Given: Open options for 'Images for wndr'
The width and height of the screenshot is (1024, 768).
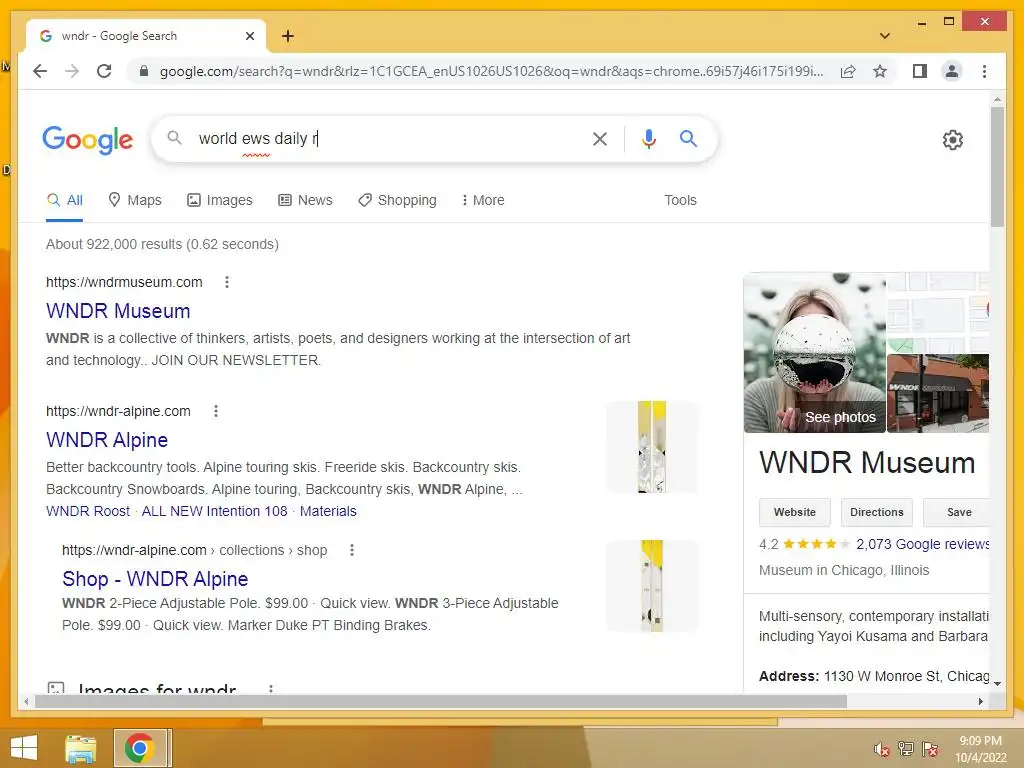Looking at the screenshot, I should (x=270, y=688).
